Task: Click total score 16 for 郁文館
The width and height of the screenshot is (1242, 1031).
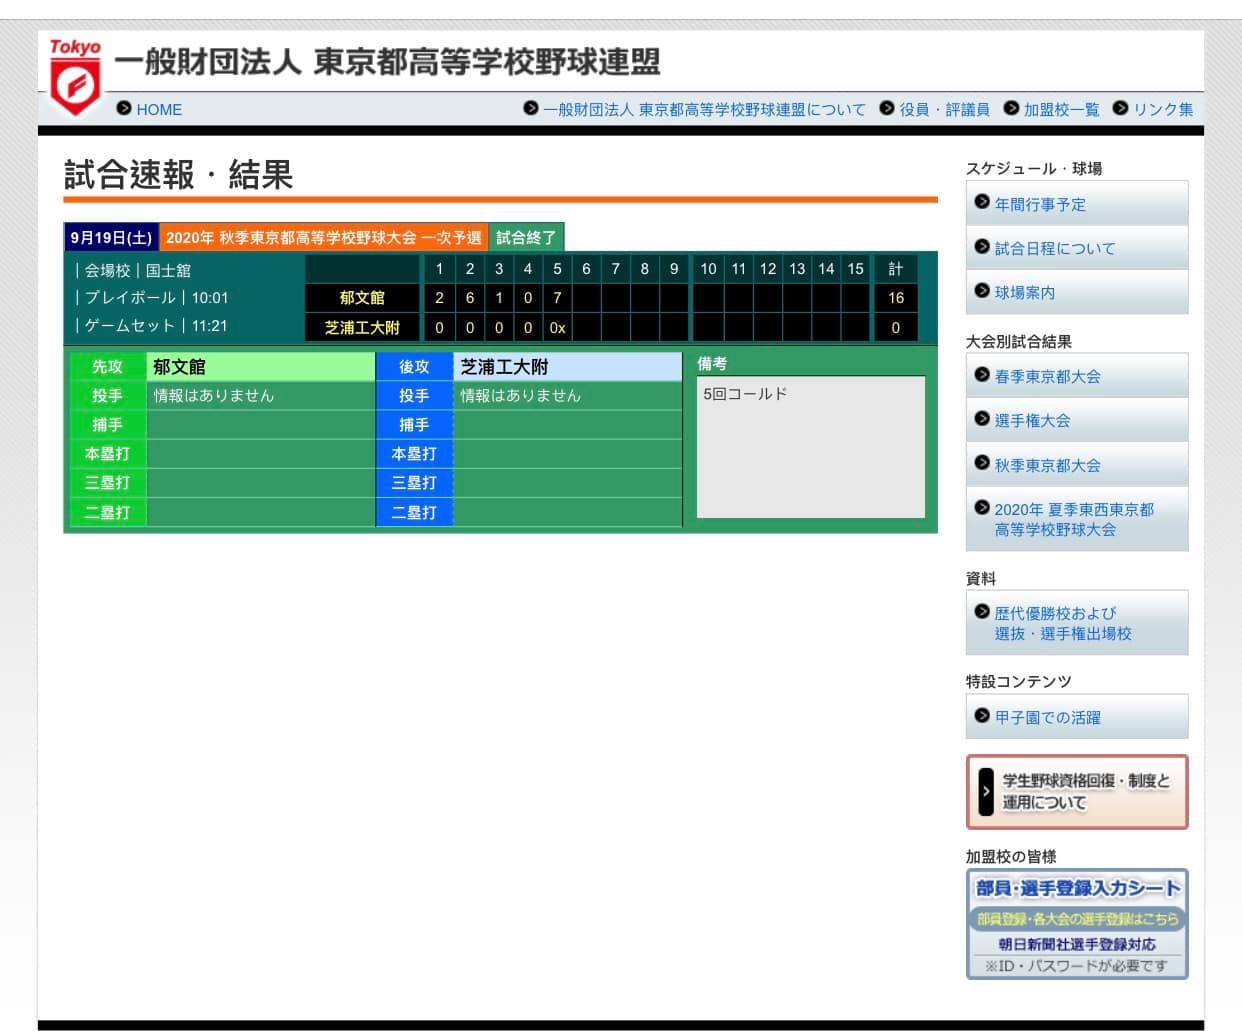Action: (896, 297)
